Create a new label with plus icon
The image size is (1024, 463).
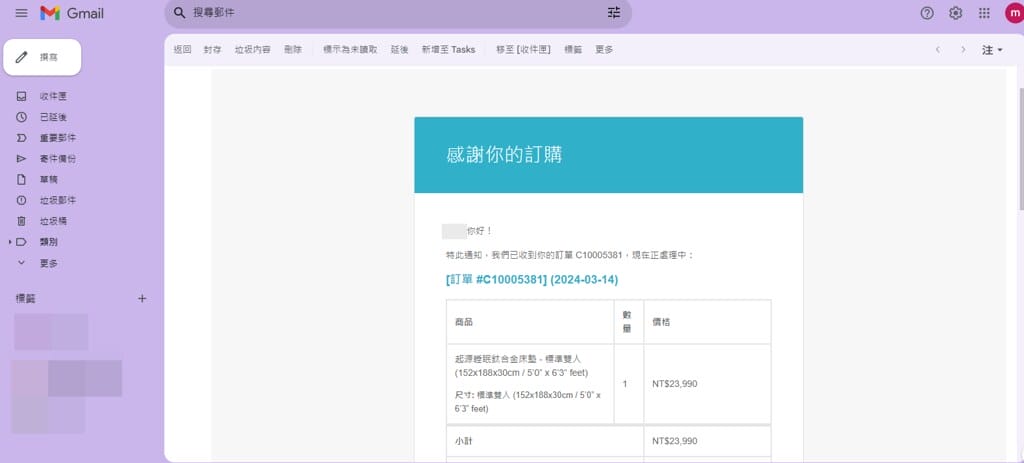tap(142, 298)
